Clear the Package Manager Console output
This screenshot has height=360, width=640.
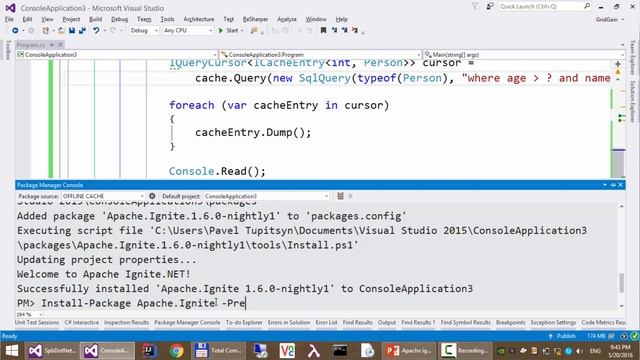point(340,196)
